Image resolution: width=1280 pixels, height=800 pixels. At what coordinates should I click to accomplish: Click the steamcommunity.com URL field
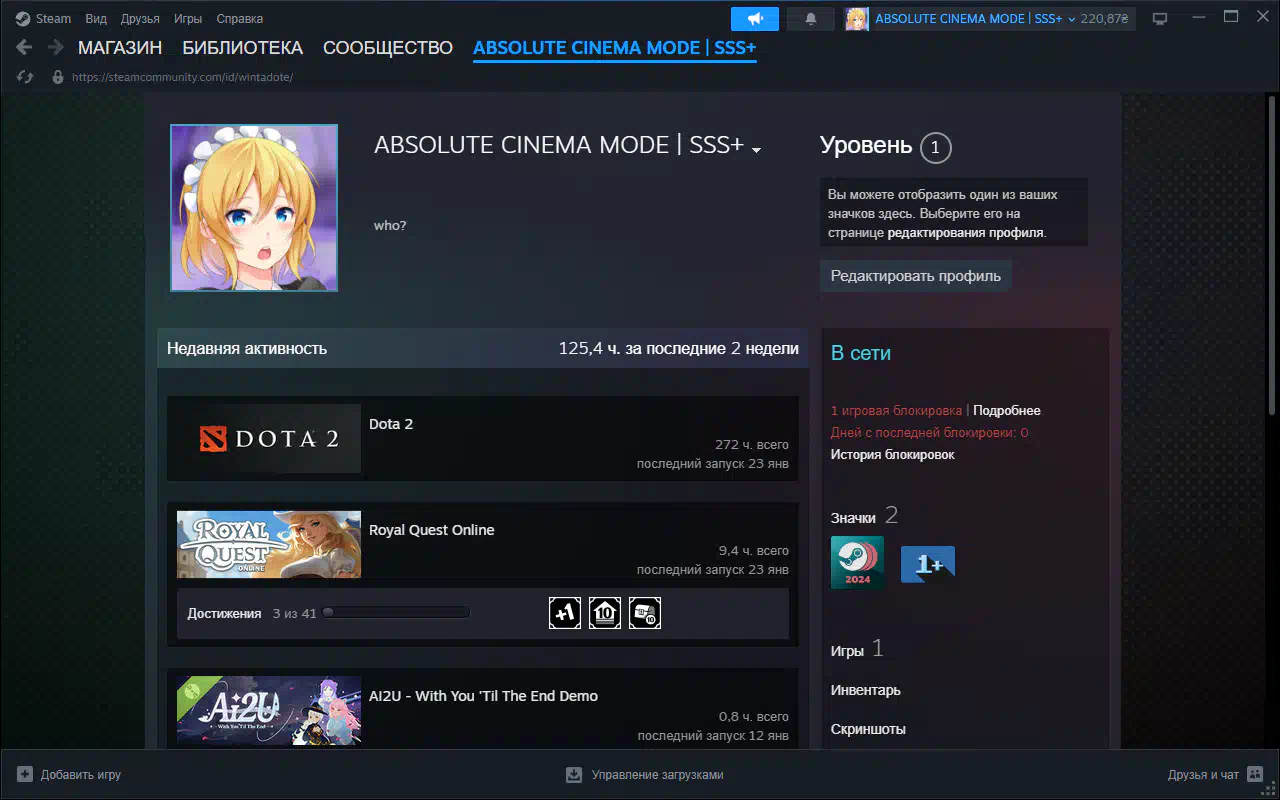[x=183, y=77]
